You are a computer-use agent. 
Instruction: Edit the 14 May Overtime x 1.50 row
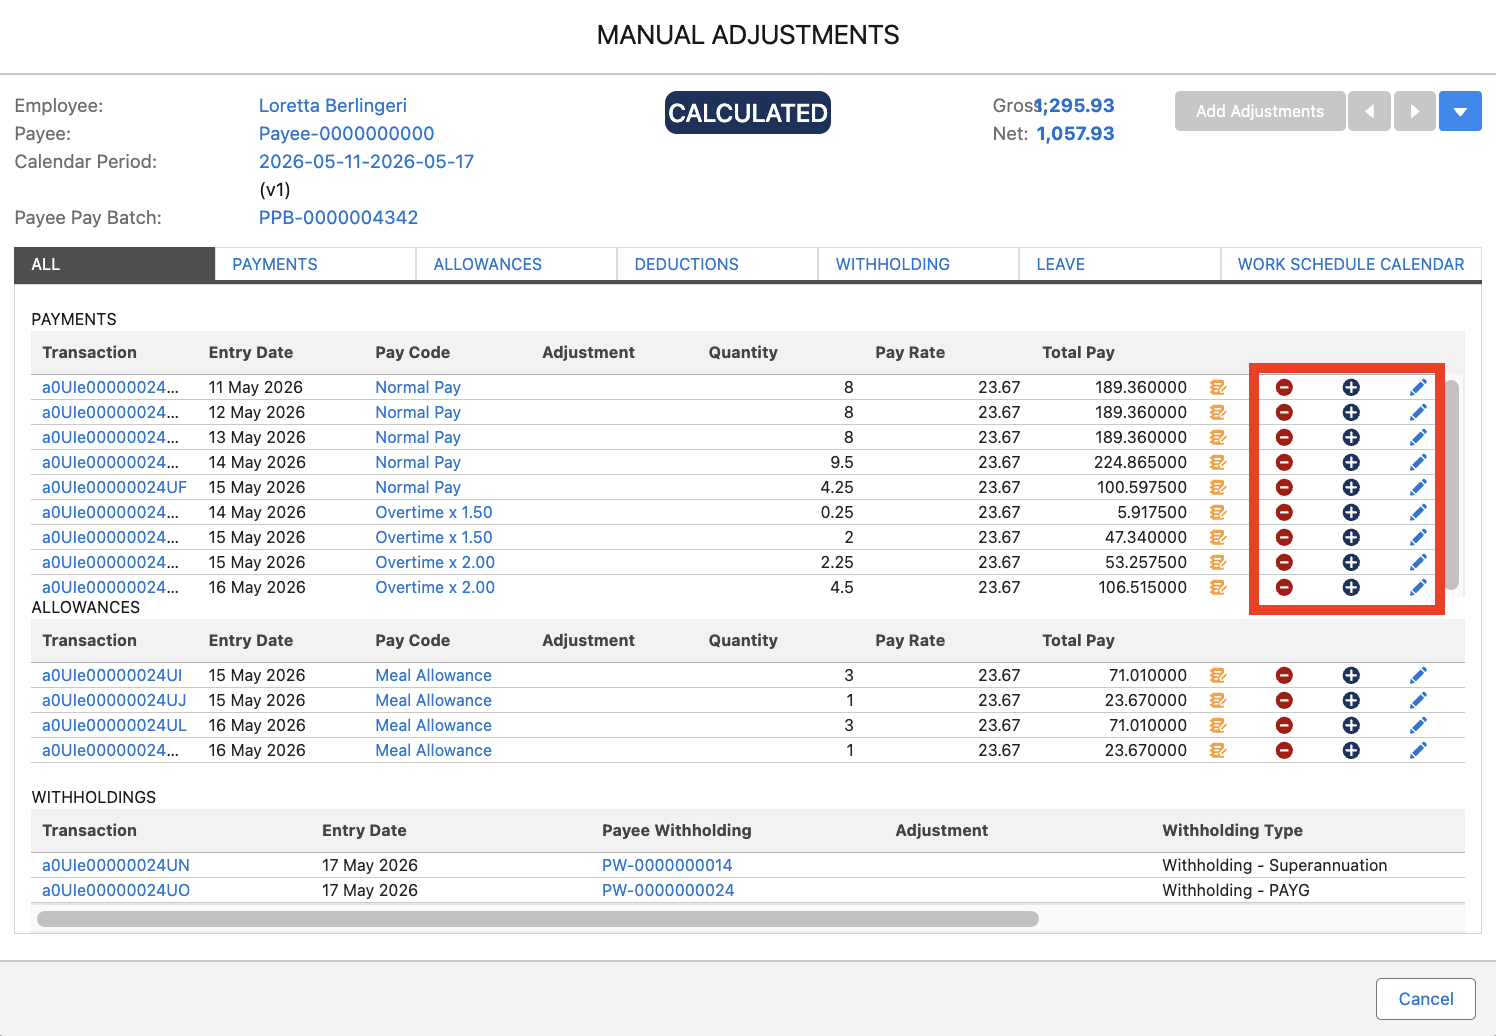pos(1418,512)
